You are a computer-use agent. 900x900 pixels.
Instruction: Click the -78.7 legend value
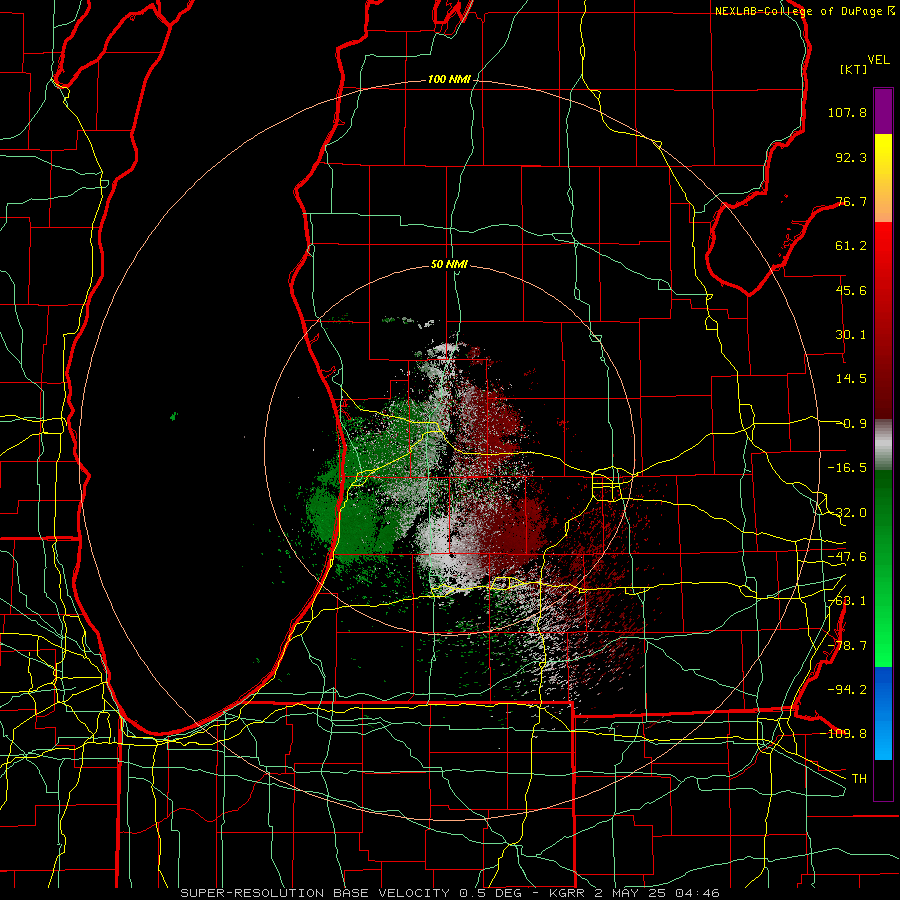[x=847, y=646]
